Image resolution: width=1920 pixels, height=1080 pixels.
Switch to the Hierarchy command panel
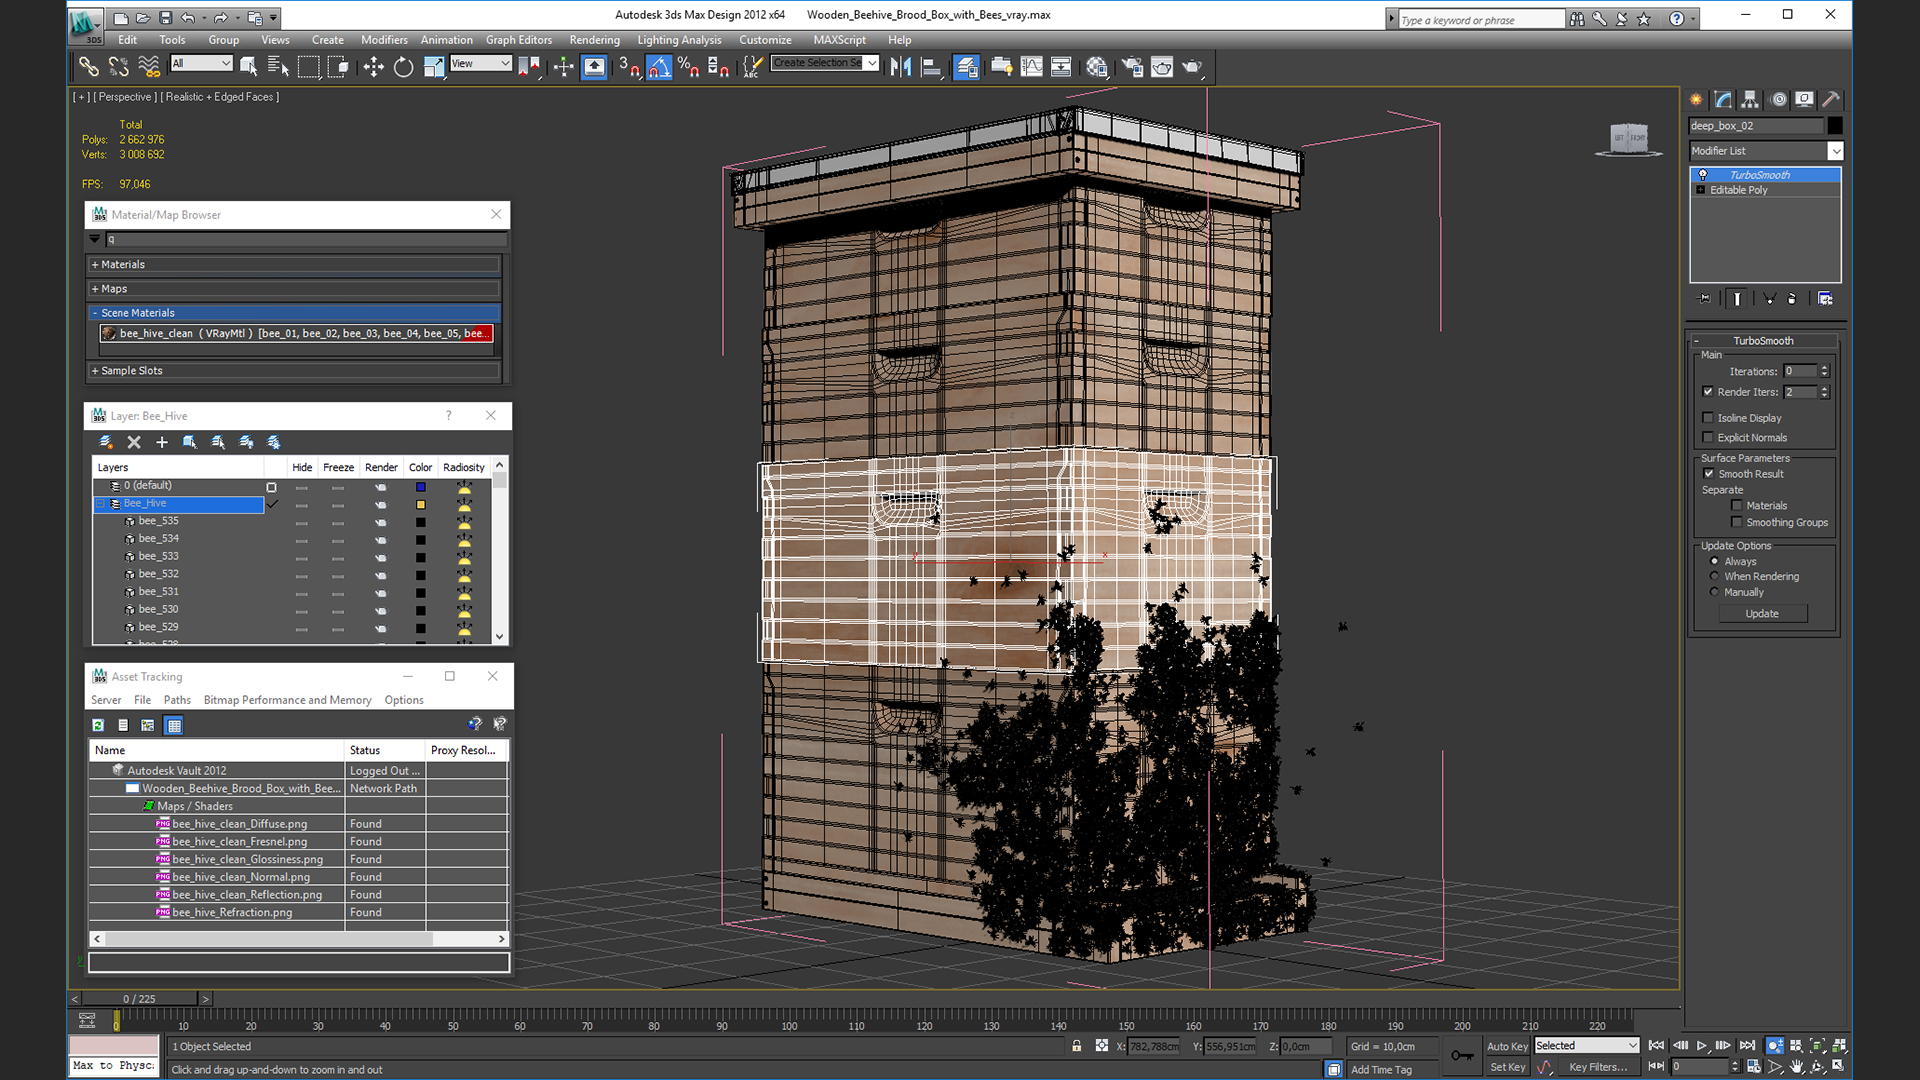point(1750,99)
